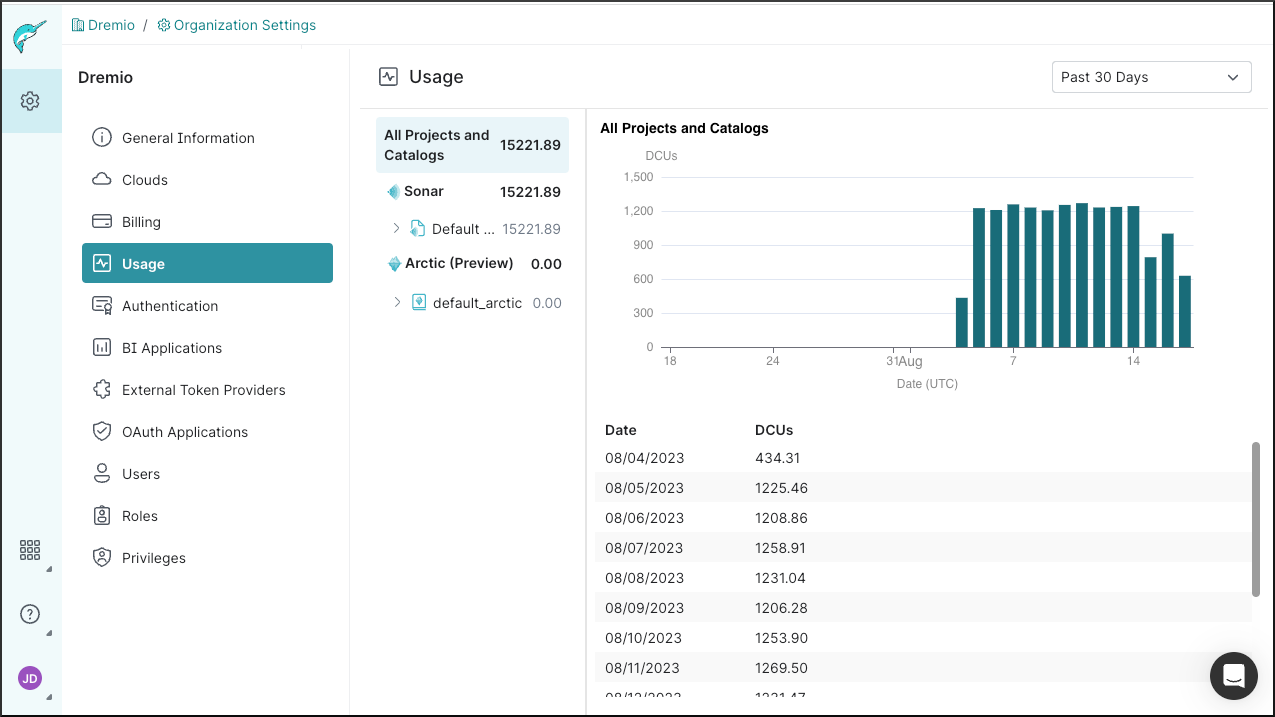The height and width of the screenshot is (717, 1275).
Task: Click the Dremio breadcrumb link
Action: (x=110, y=25)
